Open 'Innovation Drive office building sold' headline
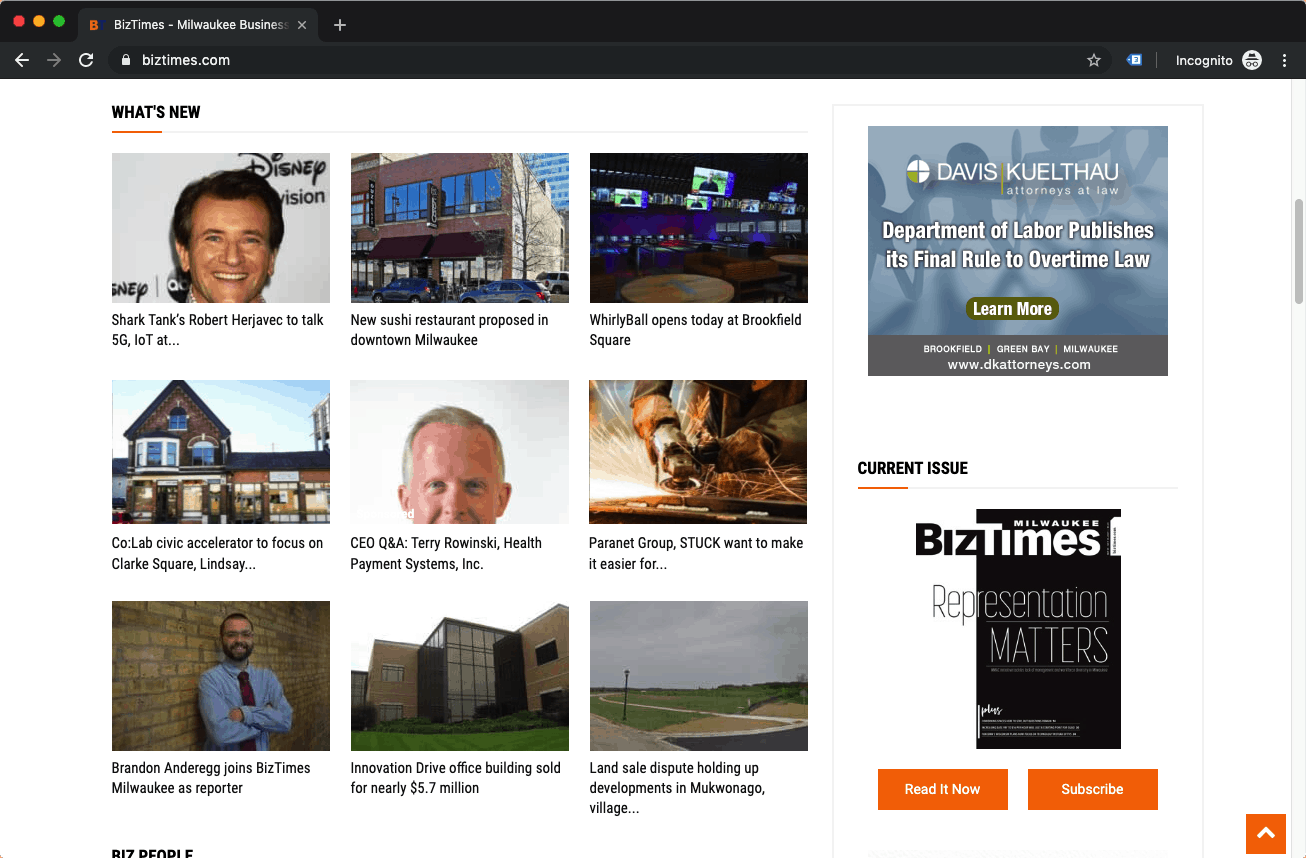The height and width of the screenshot is (858, 1306). [456, 778]
